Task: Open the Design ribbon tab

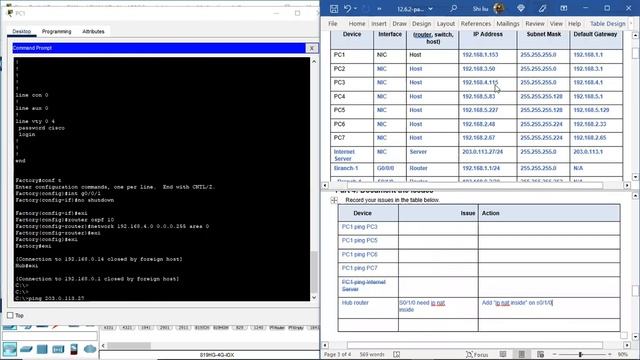Action: click(x=421, y=24)
